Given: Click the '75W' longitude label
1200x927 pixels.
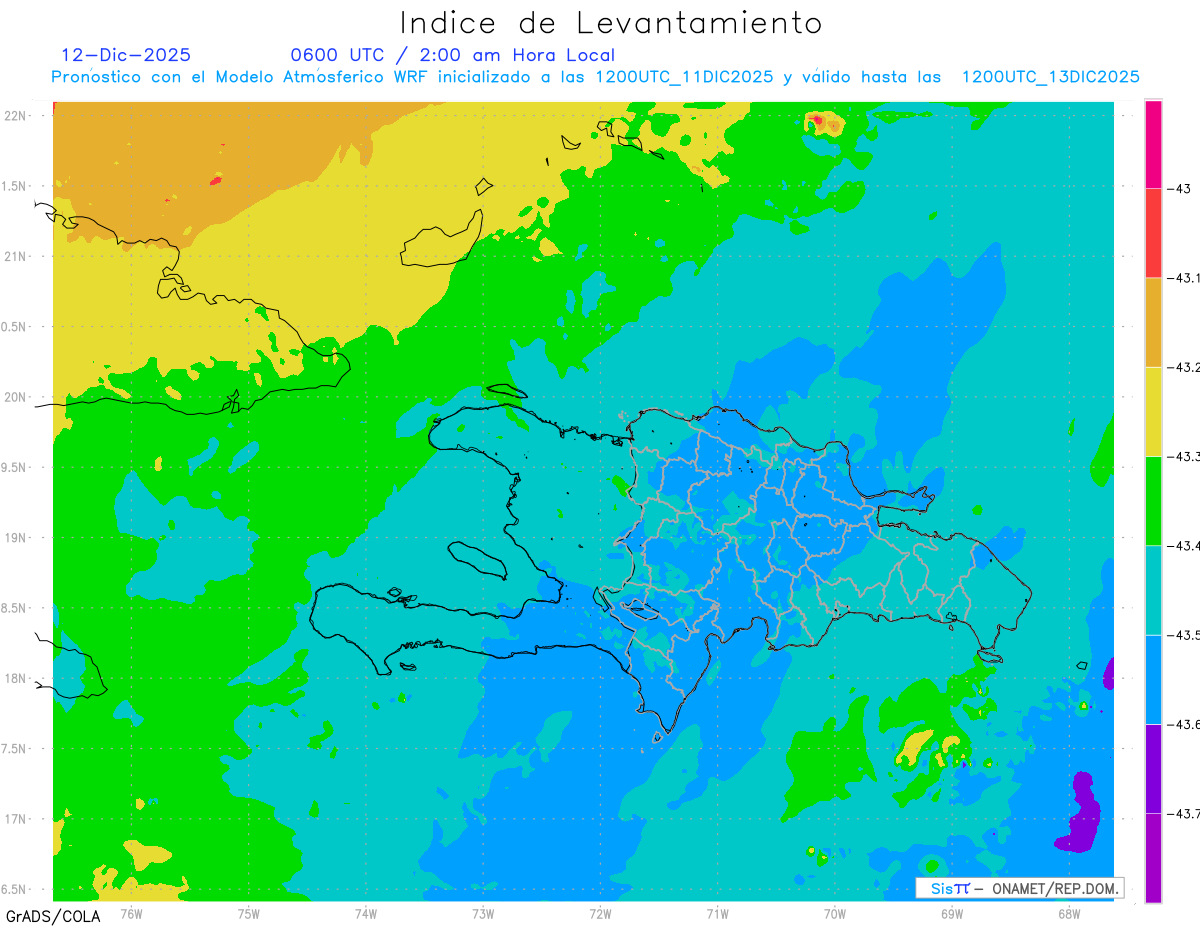Looking at the screenshot, I should pos(249,913).
